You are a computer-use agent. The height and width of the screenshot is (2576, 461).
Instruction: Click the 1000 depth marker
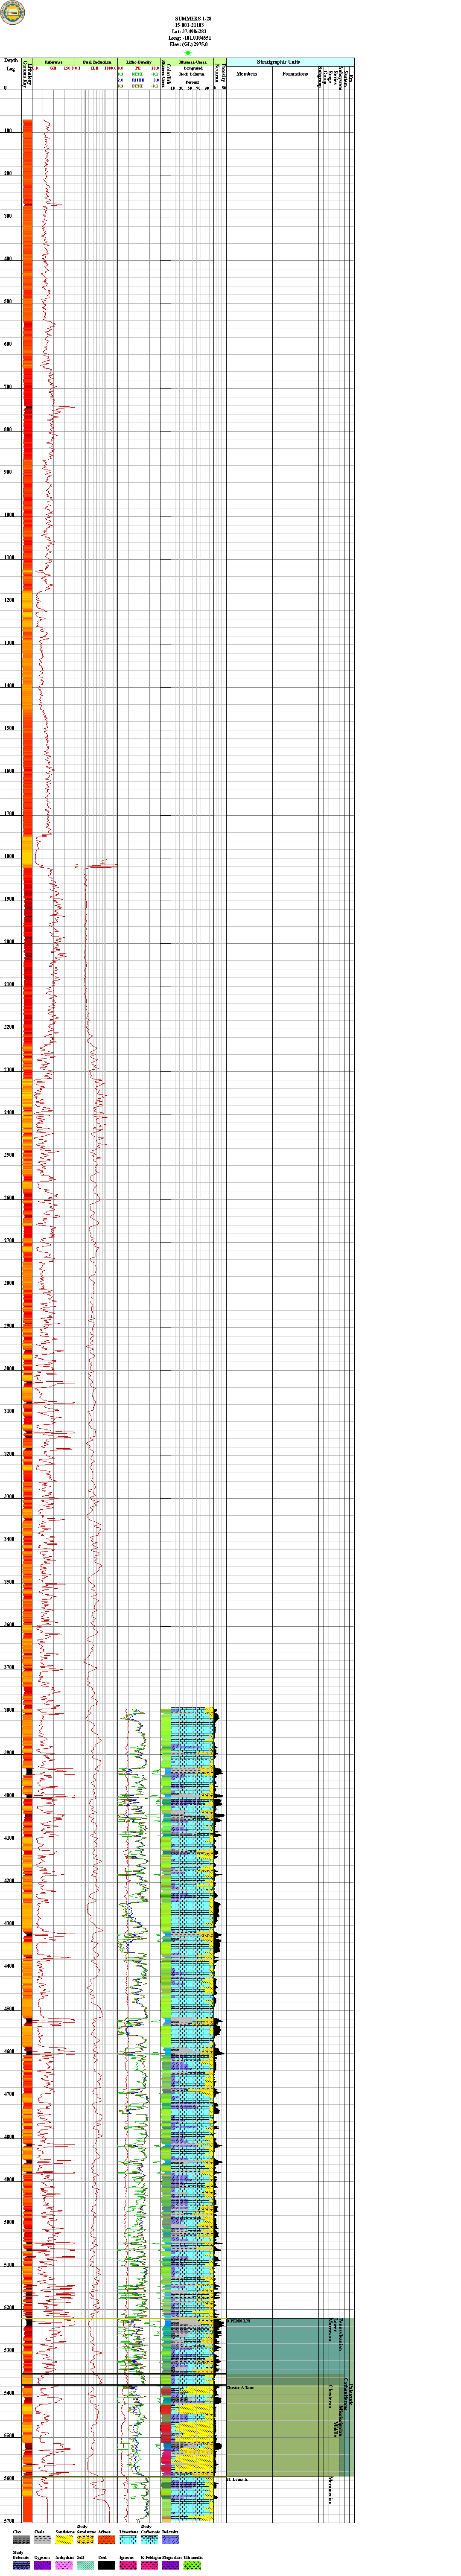pyautogui.click(x=9, y=515)
